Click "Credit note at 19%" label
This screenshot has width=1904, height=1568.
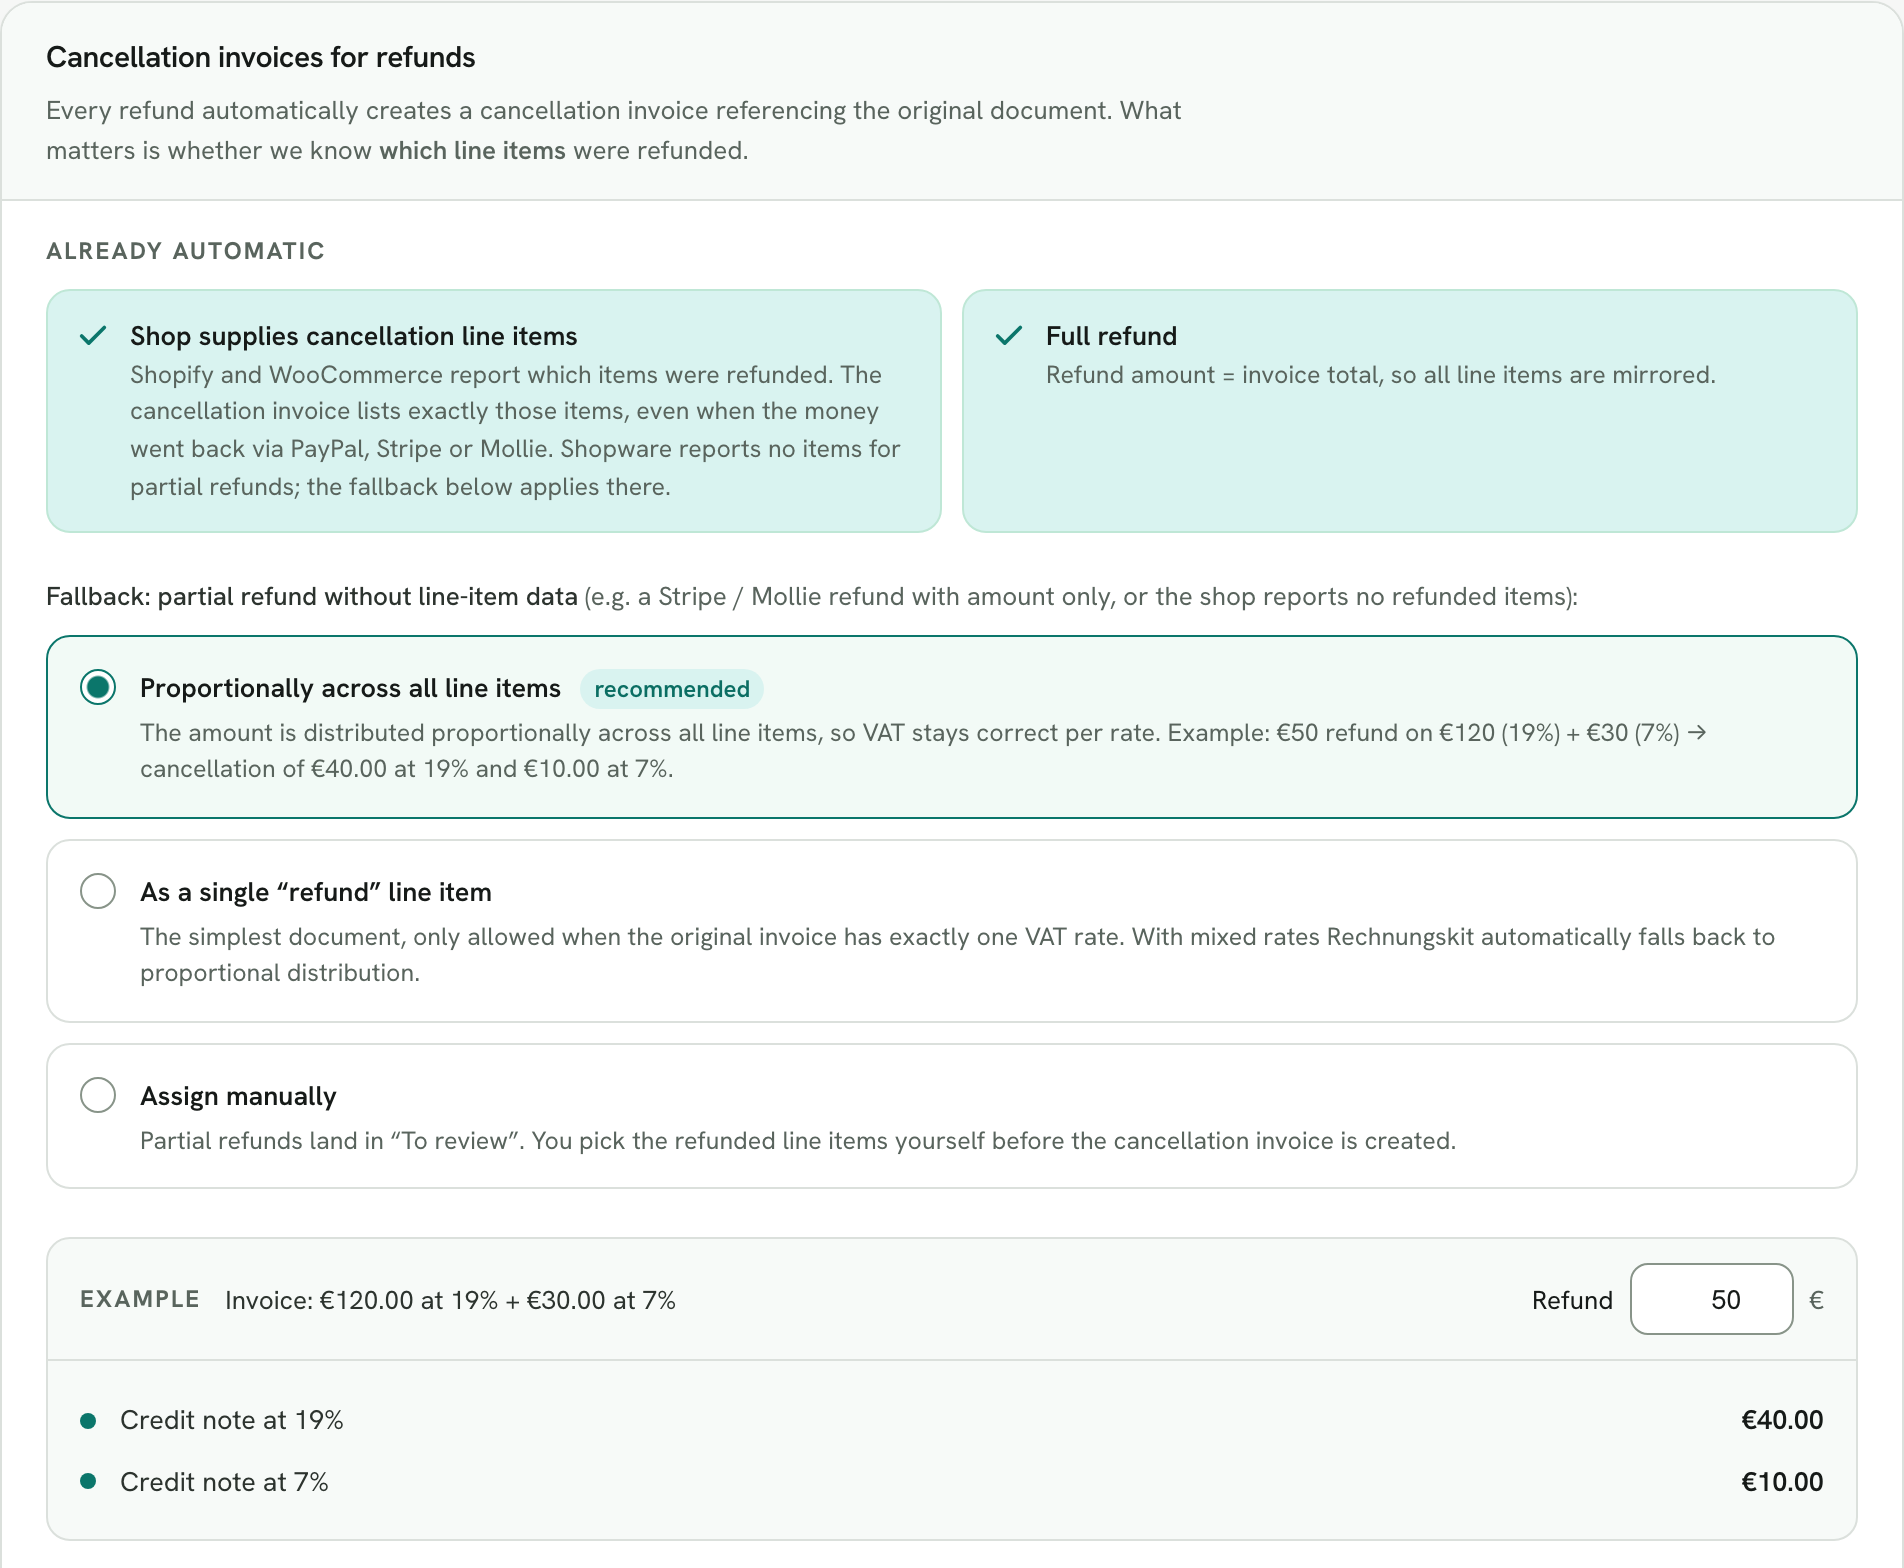(x=232, y=1420)
